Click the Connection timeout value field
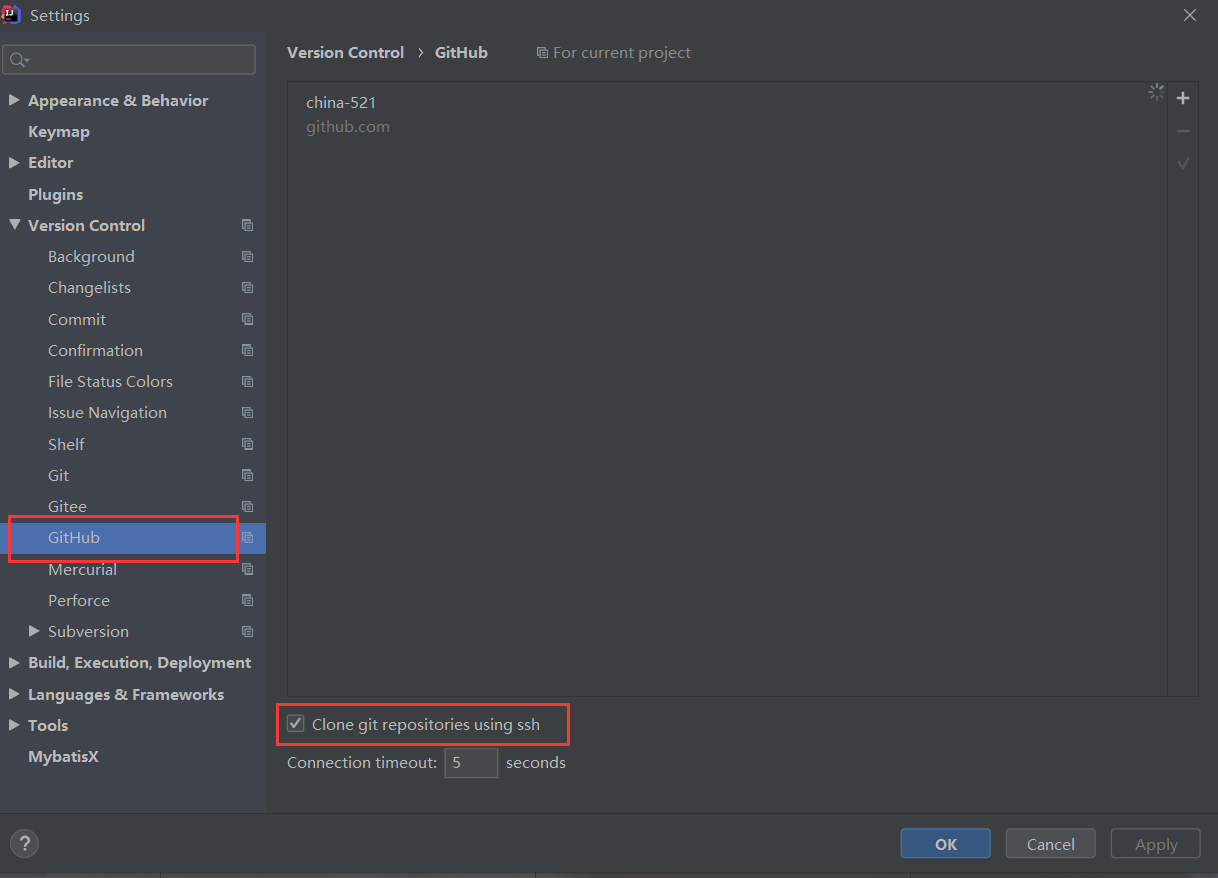The width and height of the screenshot is (1218, 878). point(471,763)
